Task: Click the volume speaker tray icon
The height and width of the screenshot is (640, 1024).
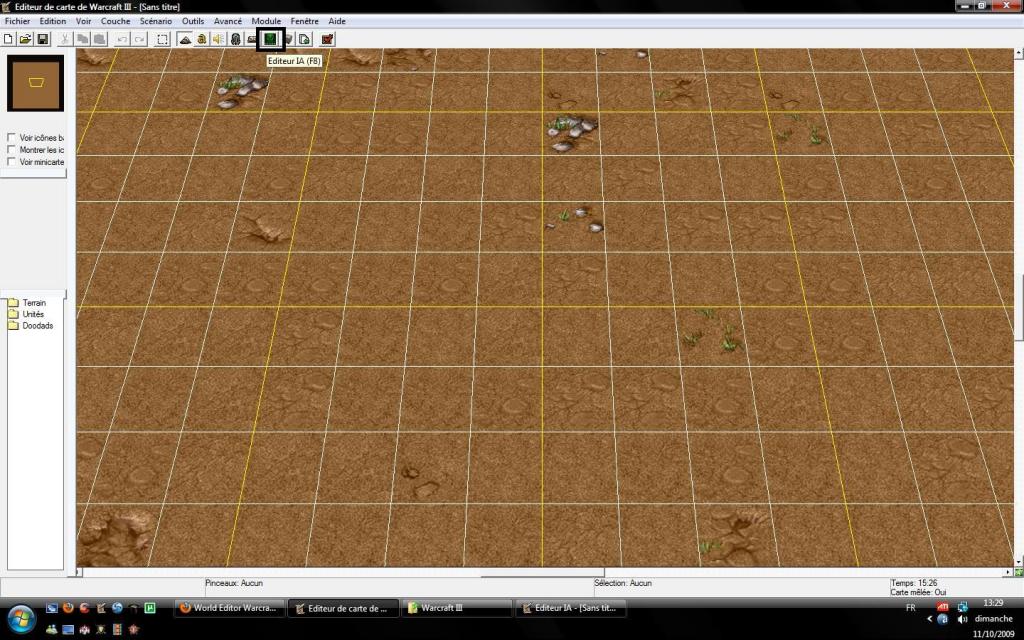Action: (x=962, y=618)
